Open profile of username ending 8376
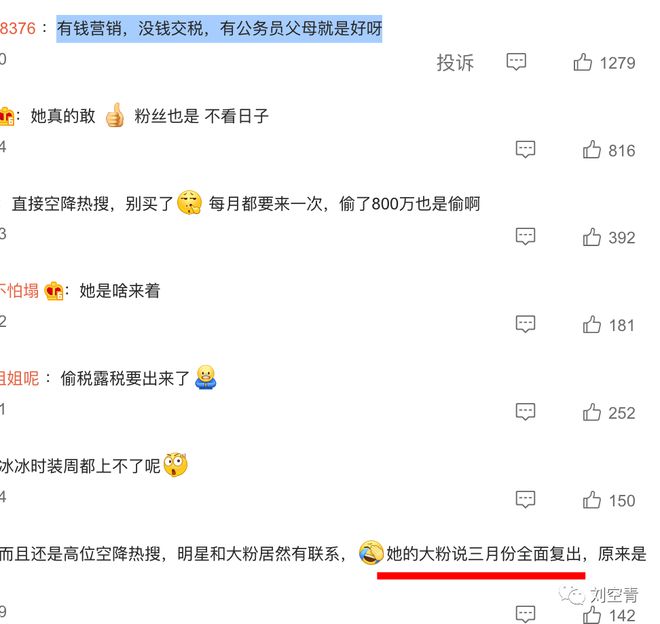The width and height of the screenshot is (660, 624). click(18, 28)
